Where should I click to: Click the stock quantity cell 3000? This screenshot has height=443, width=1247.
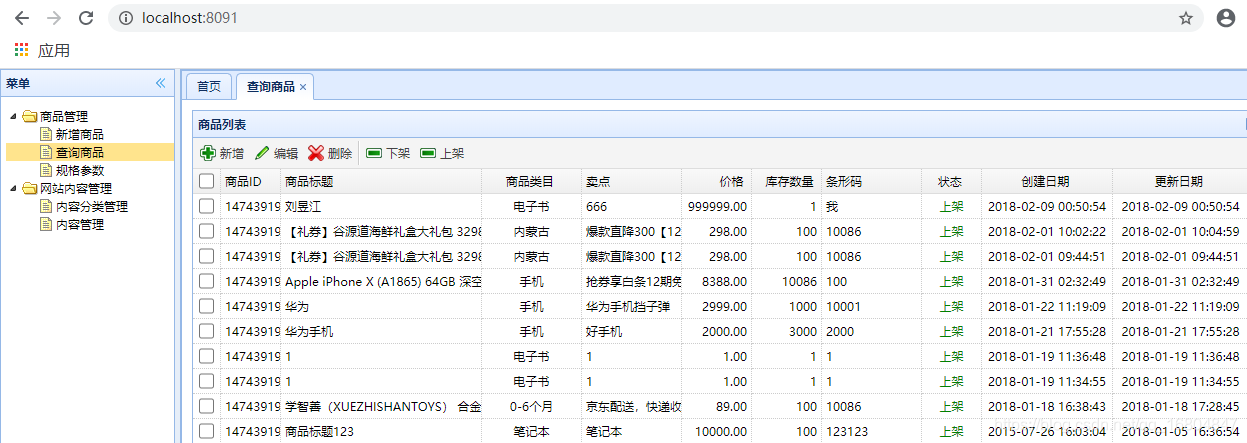pyautogui.click(x=786, y=331)
